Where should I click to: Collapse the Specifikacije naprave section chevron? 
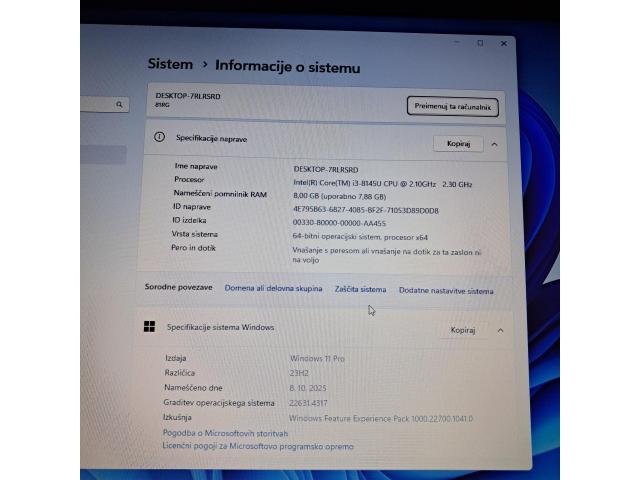coord(495,144)
